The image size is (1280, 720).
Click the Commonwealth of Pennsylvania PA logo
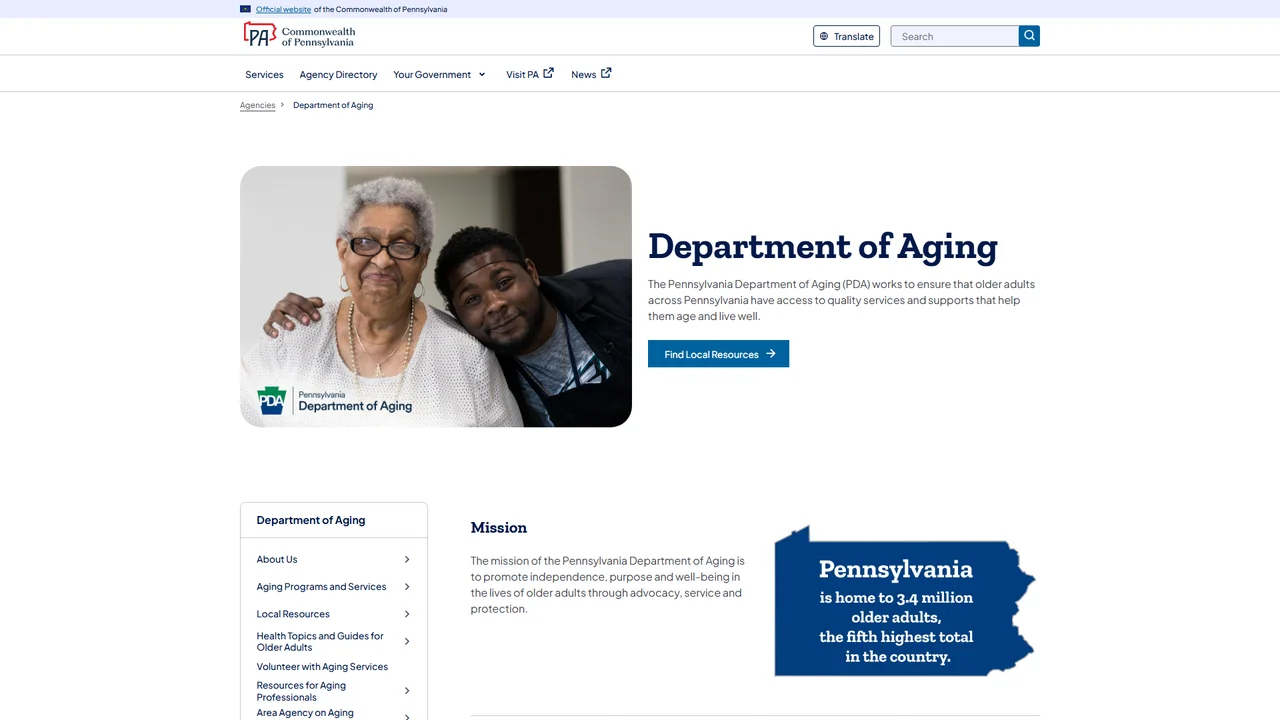point(299,36)
